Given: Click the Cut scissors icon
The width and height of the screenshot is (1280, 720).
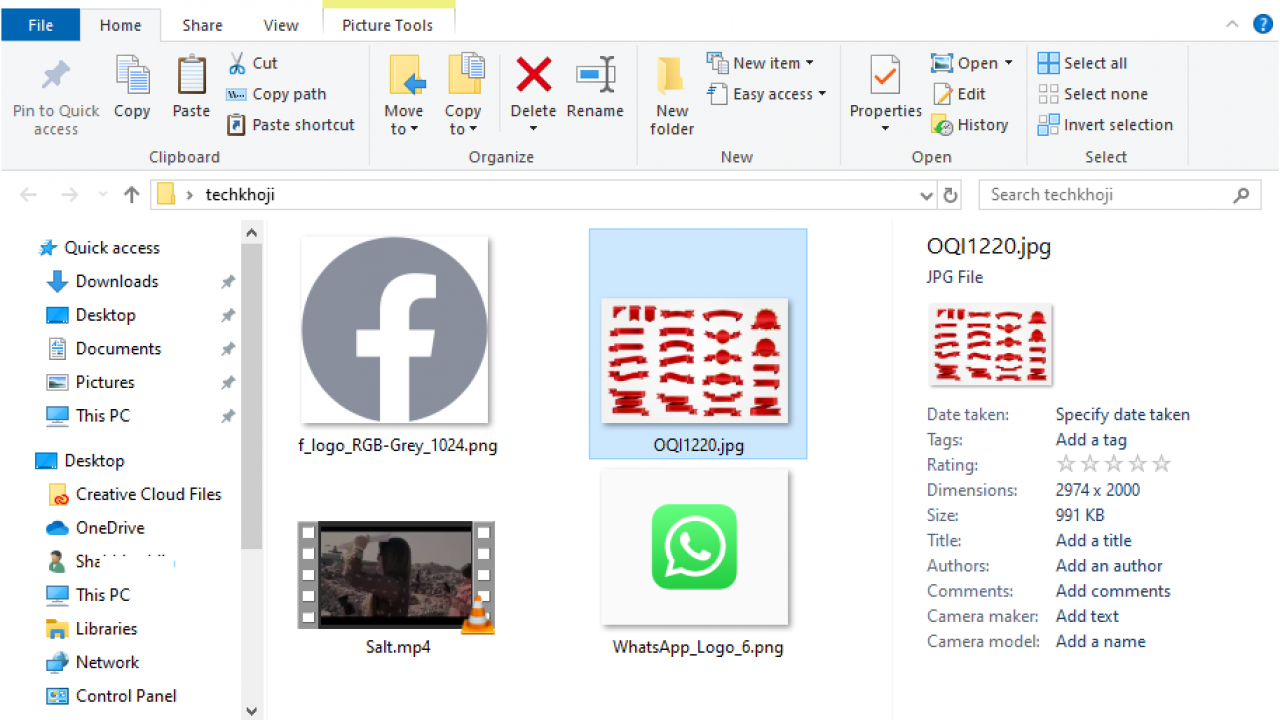Looking at the screenshot, I should click(237, 63).
